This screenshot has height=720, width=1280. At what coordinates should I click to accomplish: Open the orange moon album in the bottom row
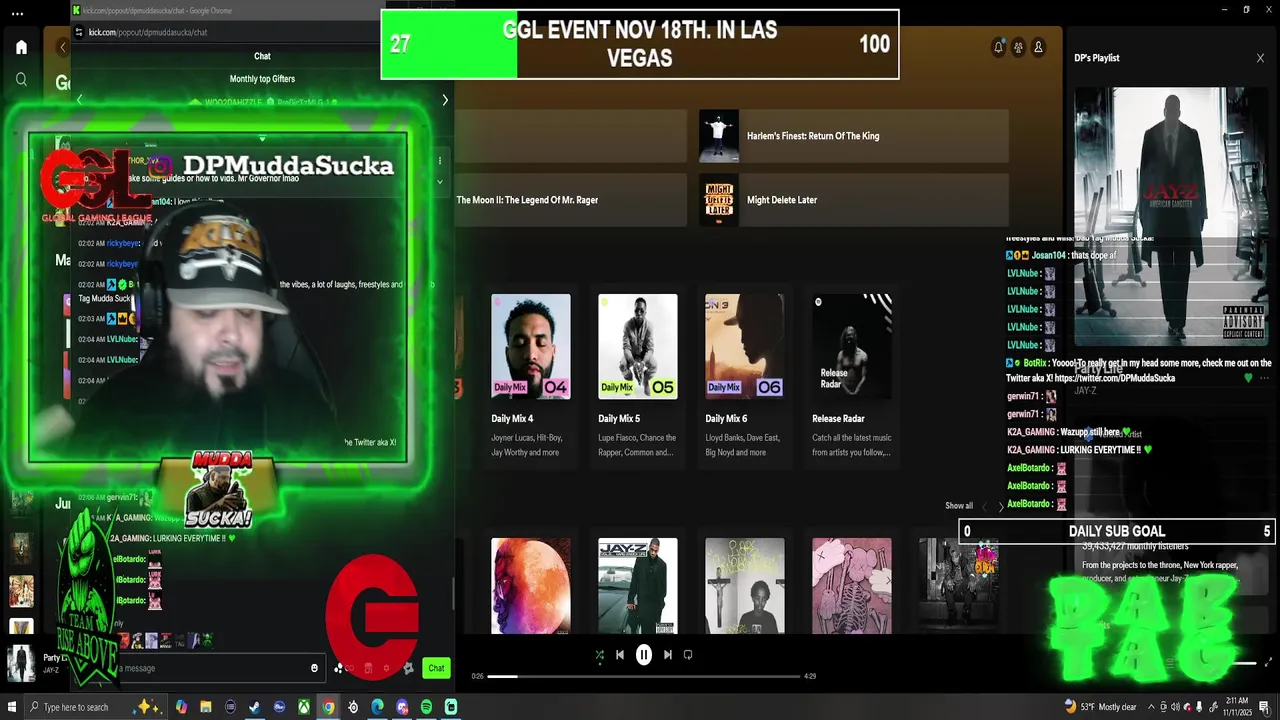coord(531,586)
